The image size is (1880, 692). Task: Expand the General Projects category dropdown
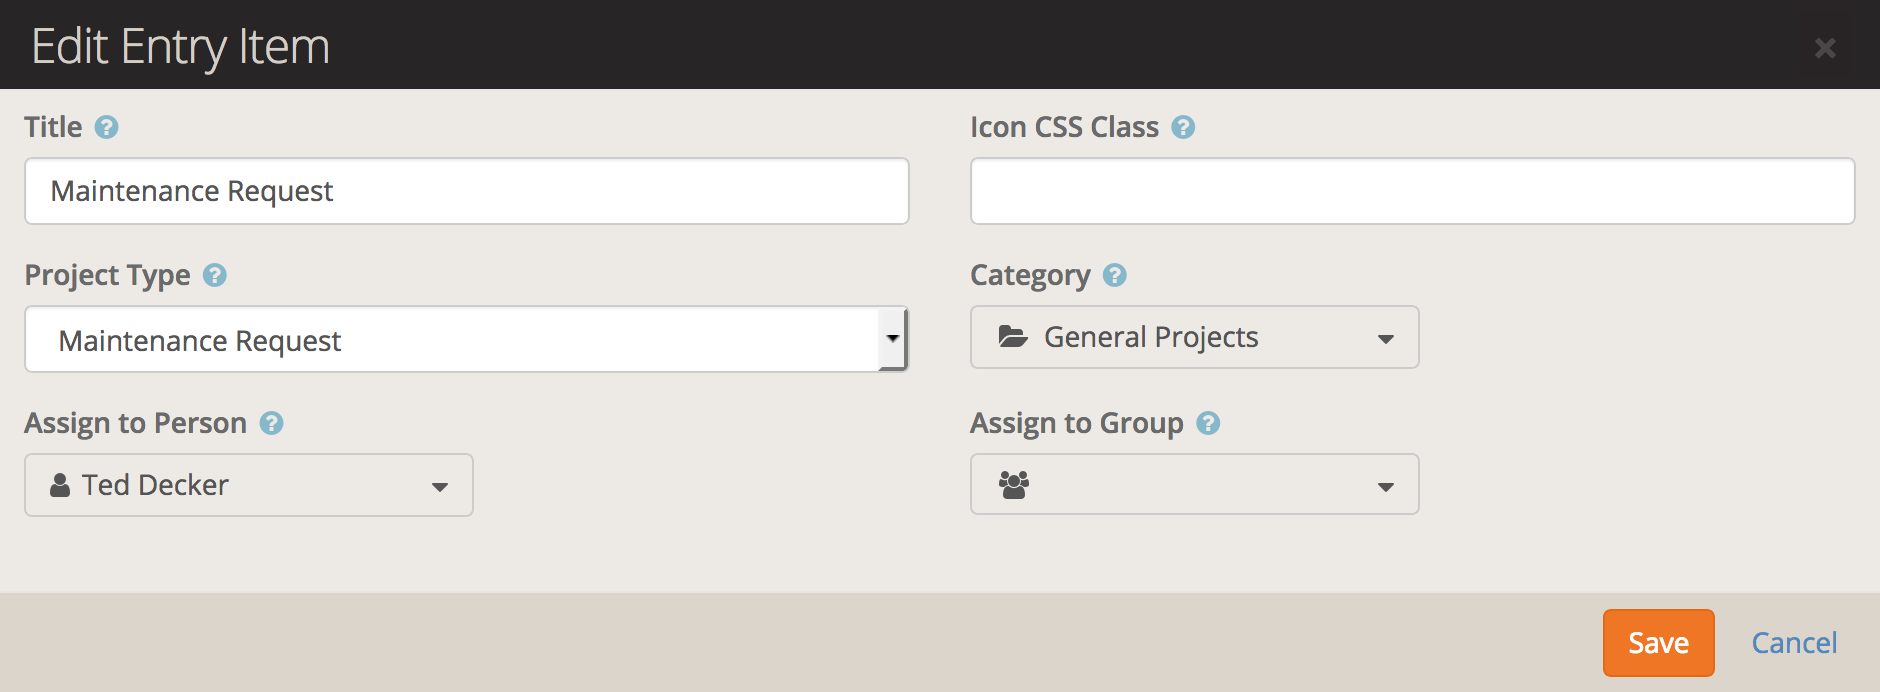click(1385, 339)
